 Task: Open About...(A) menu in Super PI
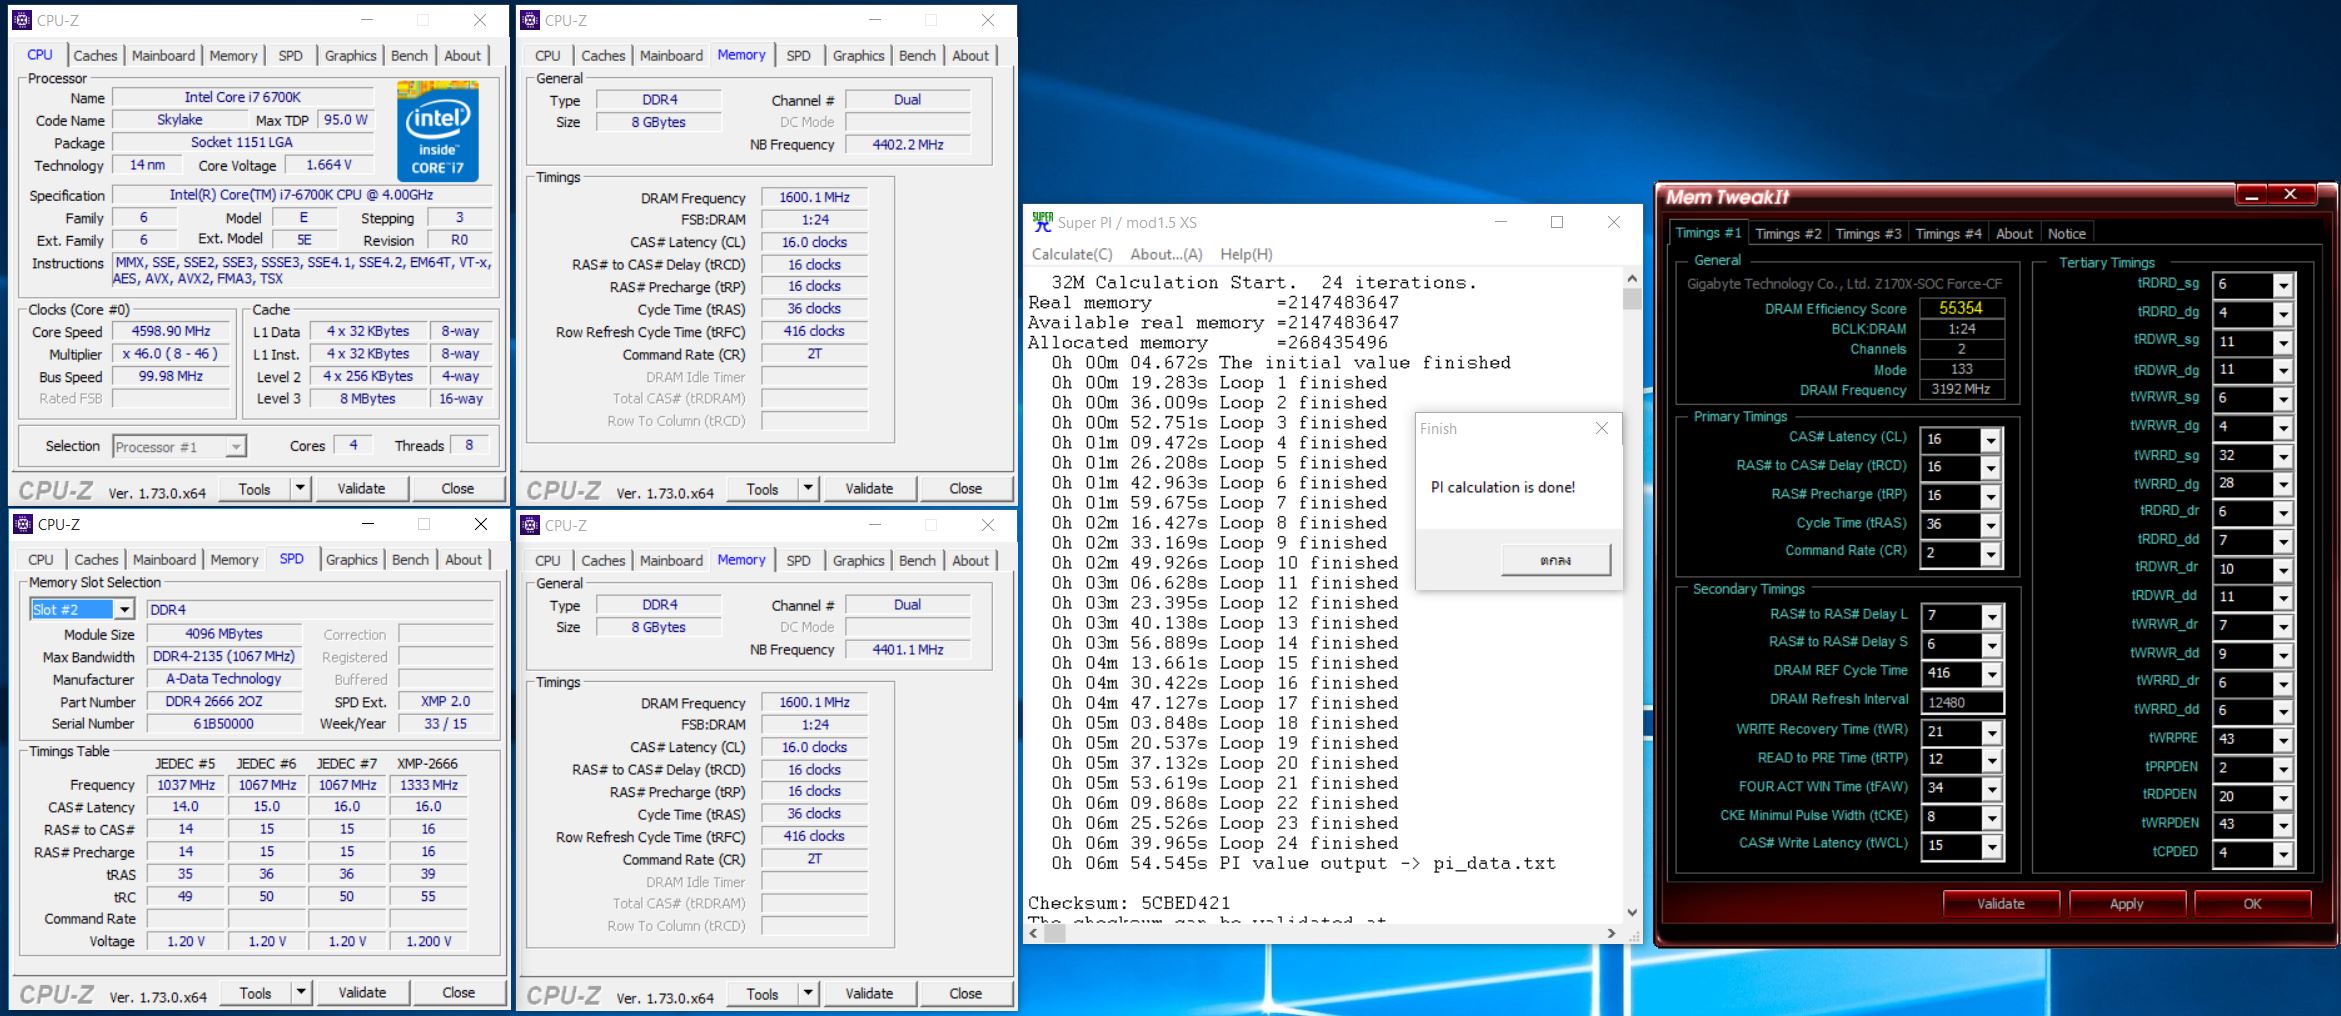point(1166,254)
